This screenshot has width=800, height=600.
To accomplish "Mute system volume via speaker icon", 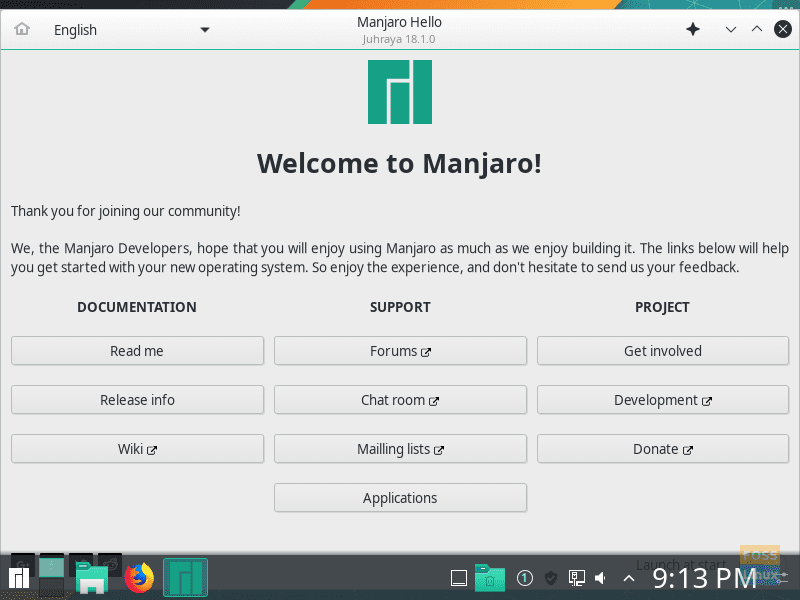I will tap(601, 578).
